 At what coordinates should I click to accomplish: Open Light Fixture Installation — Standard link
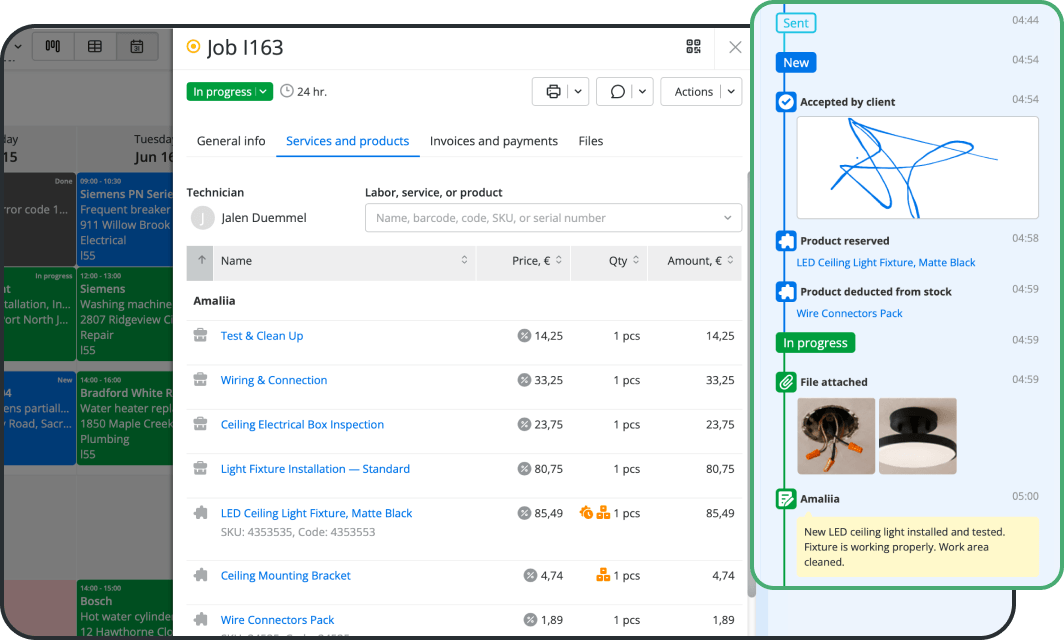pyautogui.click(x=315, y=469)
